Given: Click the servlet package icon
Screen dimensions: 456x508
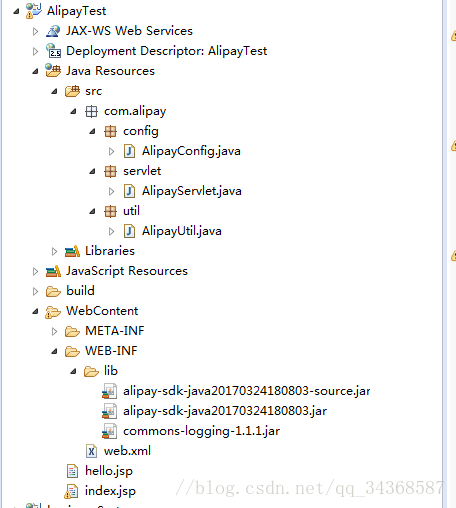Looking at the screenshot, I should point(110,171).
